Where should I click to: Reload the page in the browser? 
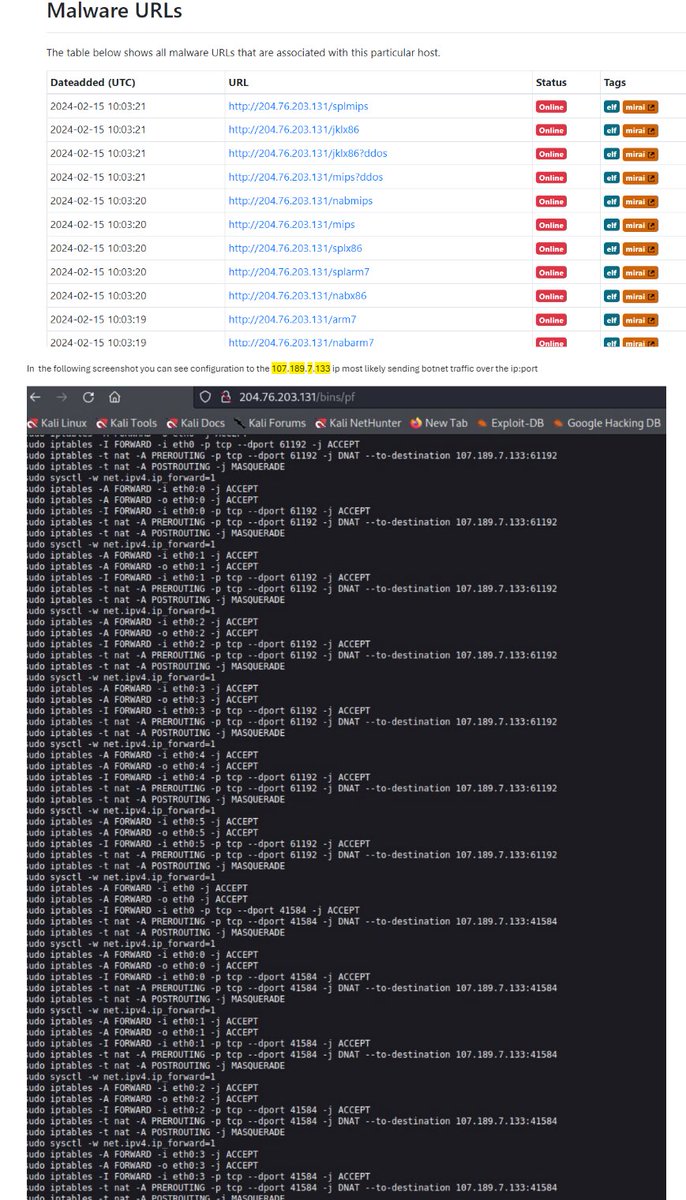point(88,397)
